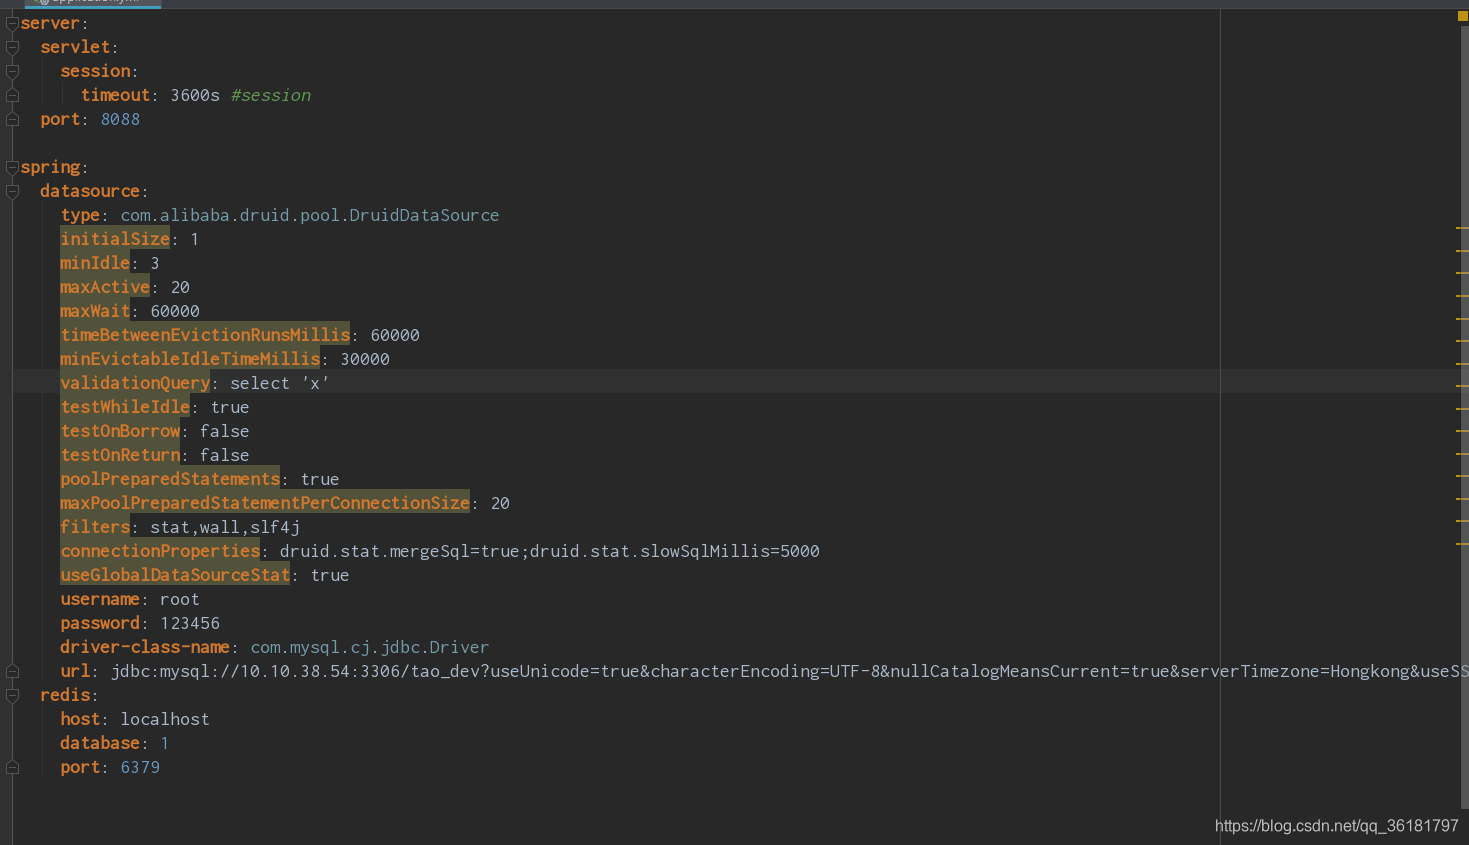Click the database key under redis

(x=100, y=743)
